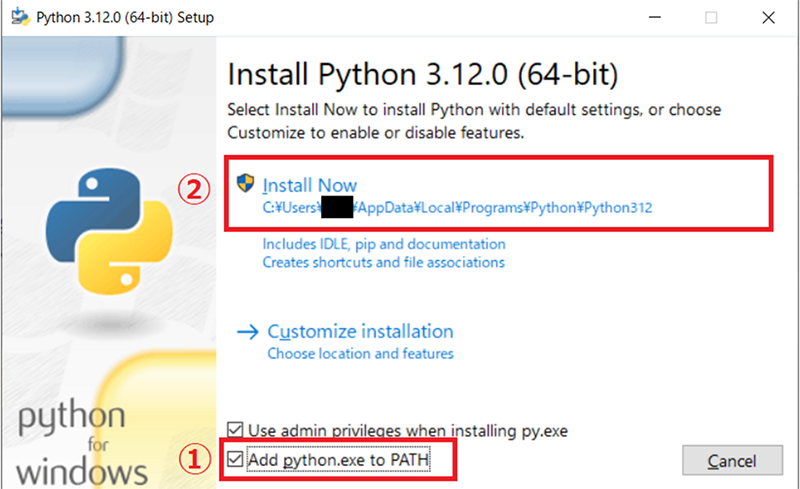Click the UAC shield icon beside Install Now
This screenshot has height=489, width=800.
pos(245,183)
